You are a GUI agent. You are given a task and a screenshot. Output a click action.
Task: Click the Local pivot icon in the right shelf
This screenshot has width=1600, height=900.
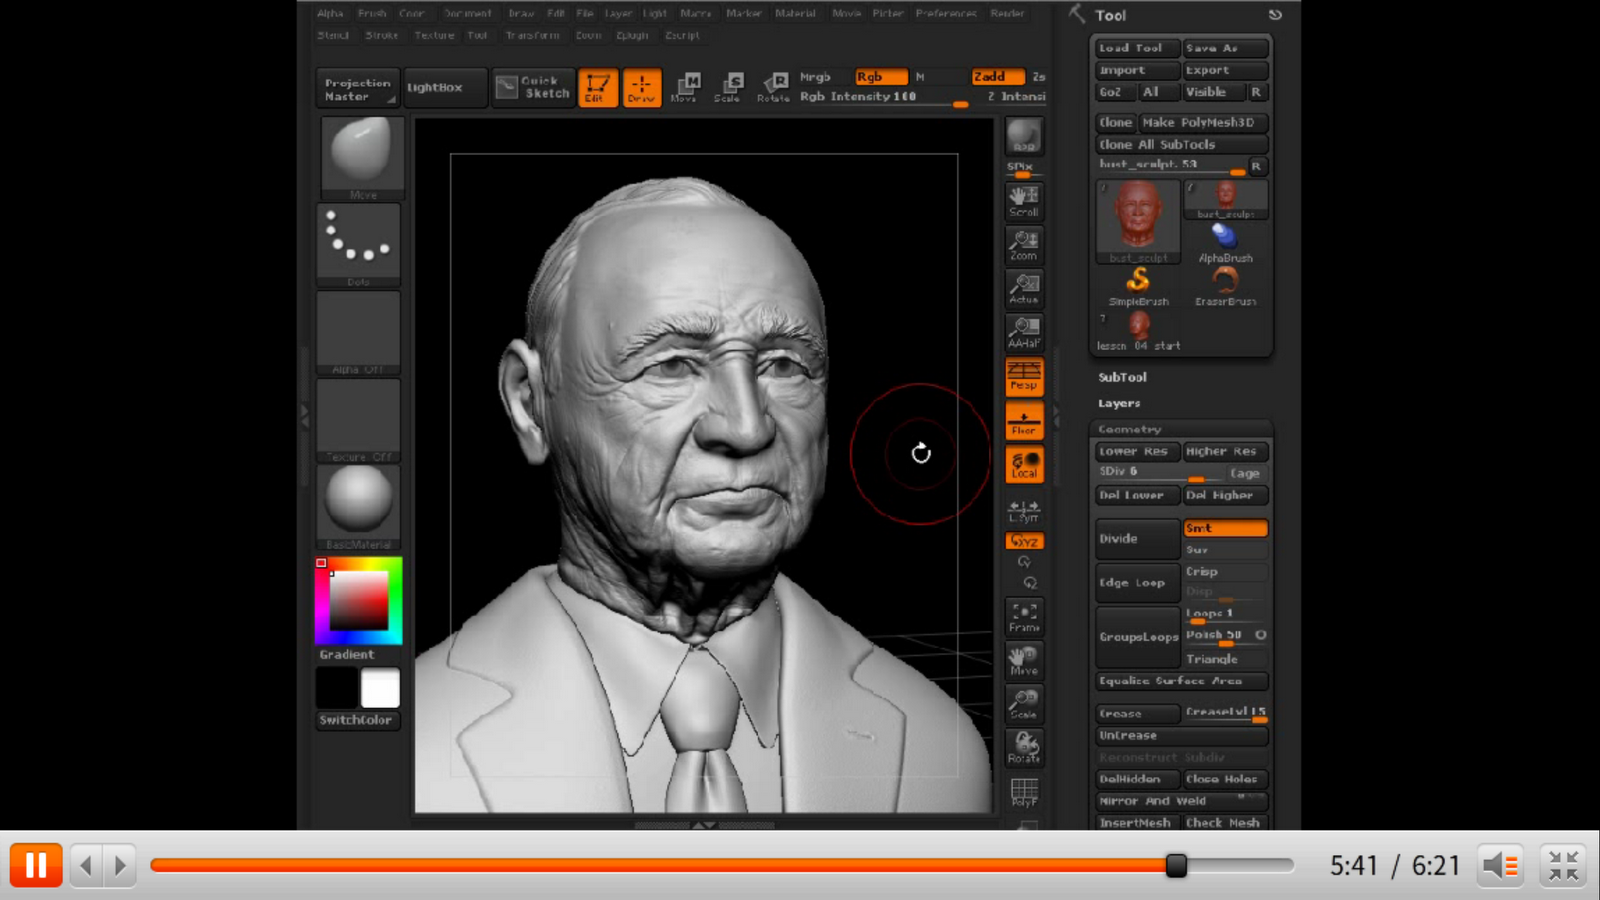click(1023, 463)
